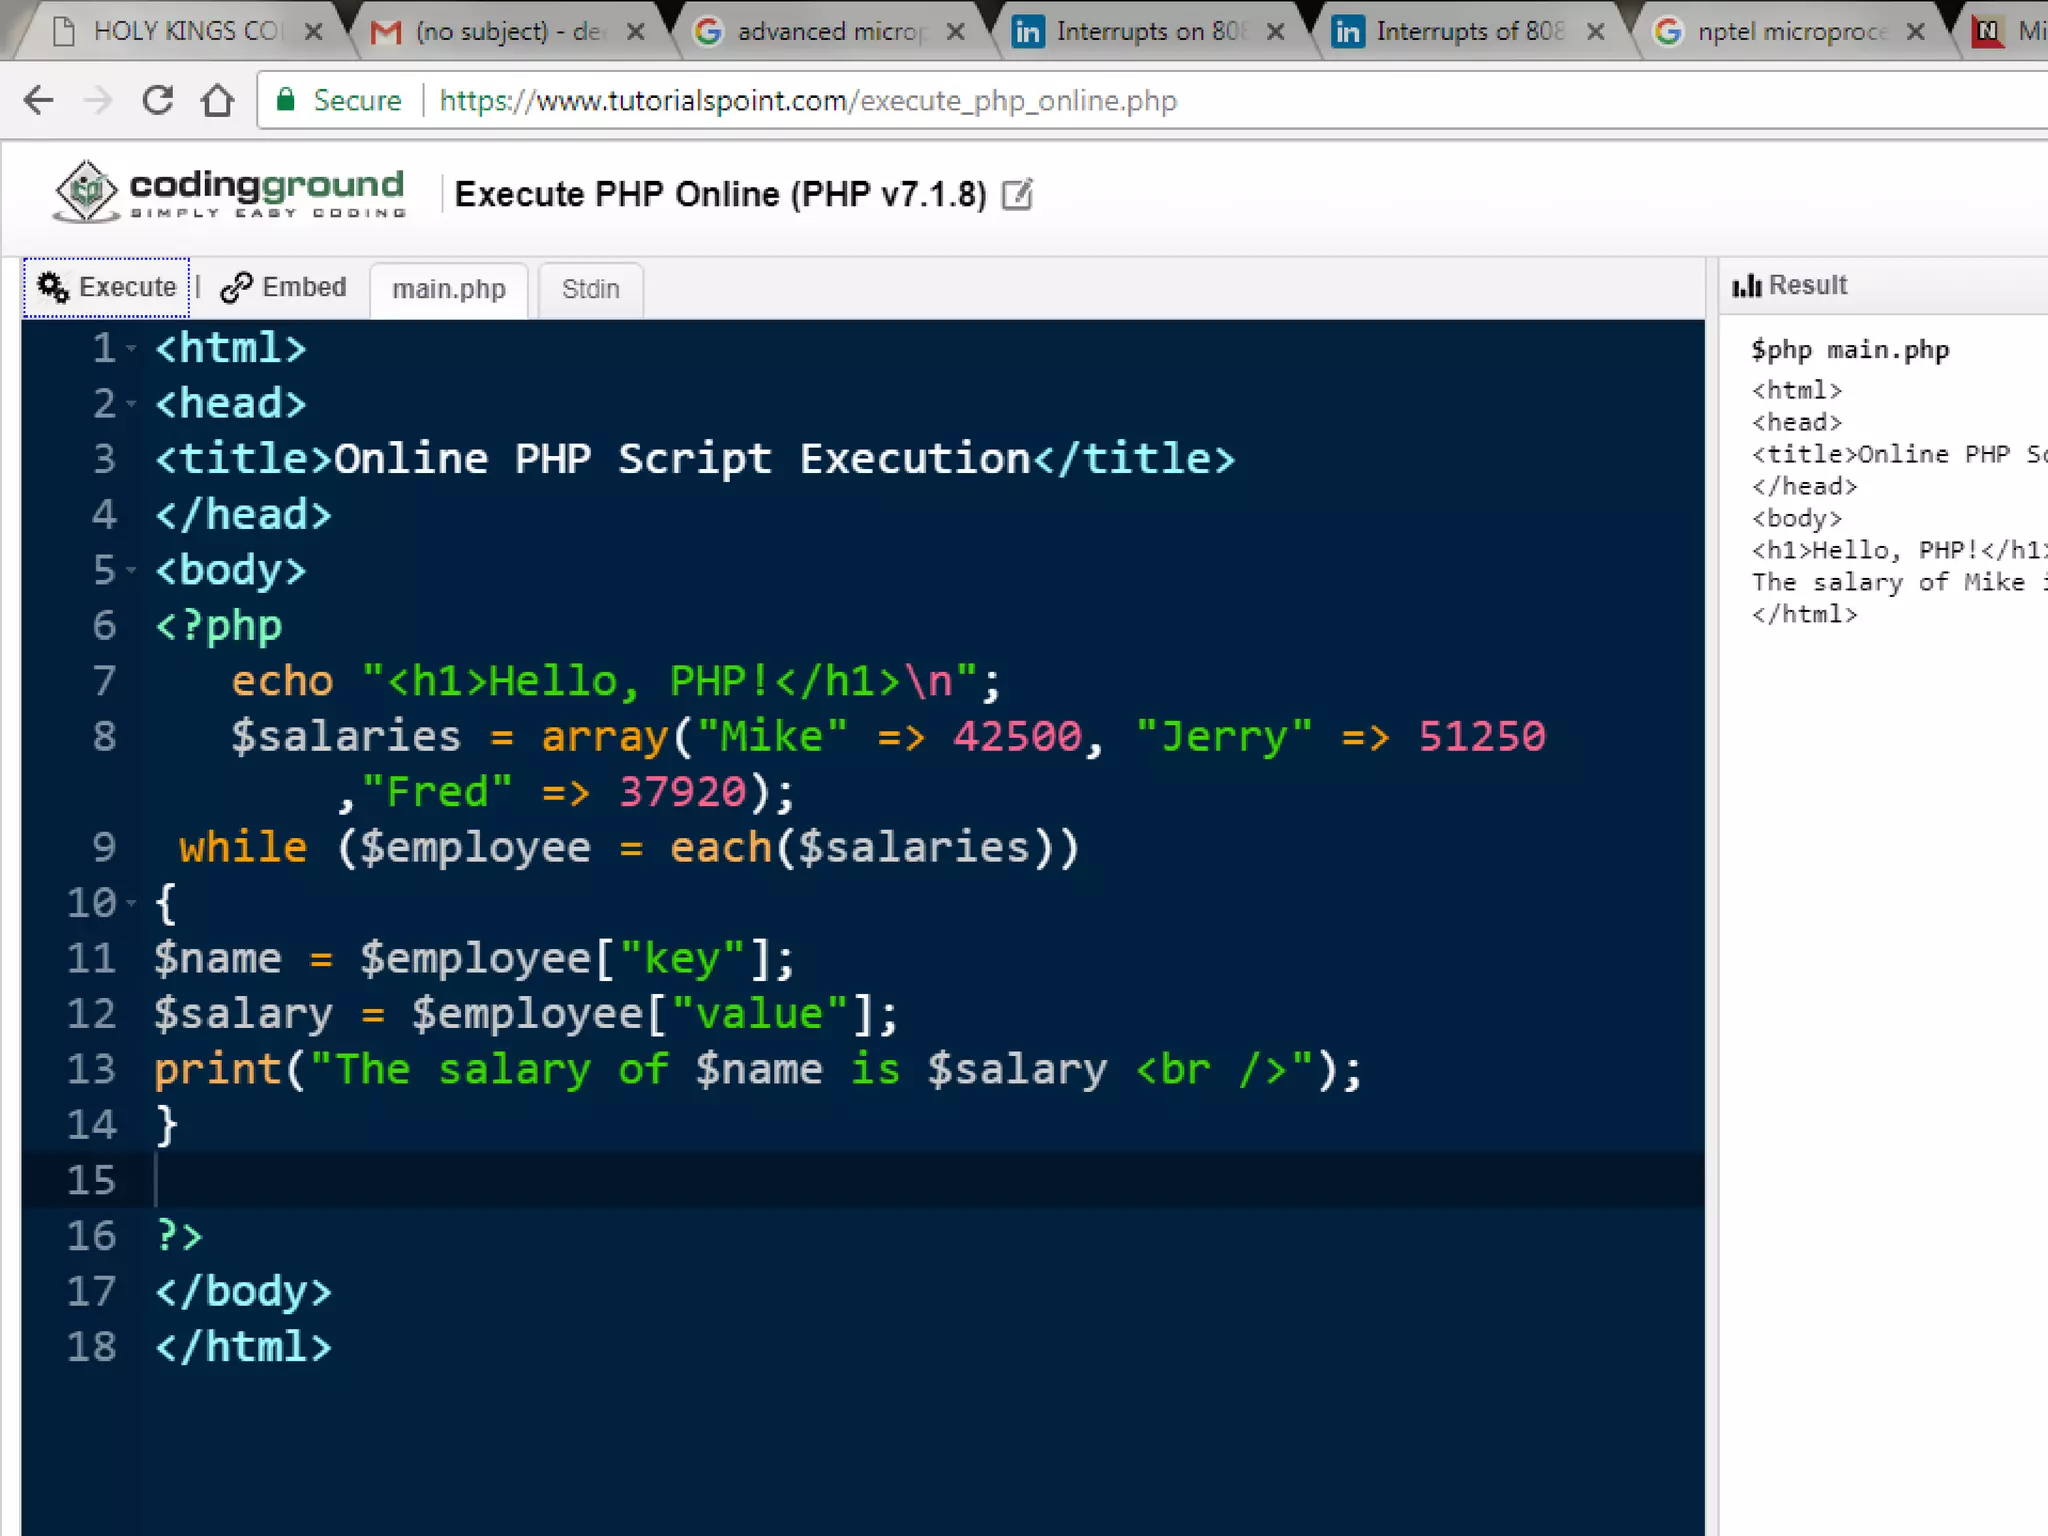The image size is (2048, 1536).
Task: Click the browser back arrow
Action: coord(39,100)
